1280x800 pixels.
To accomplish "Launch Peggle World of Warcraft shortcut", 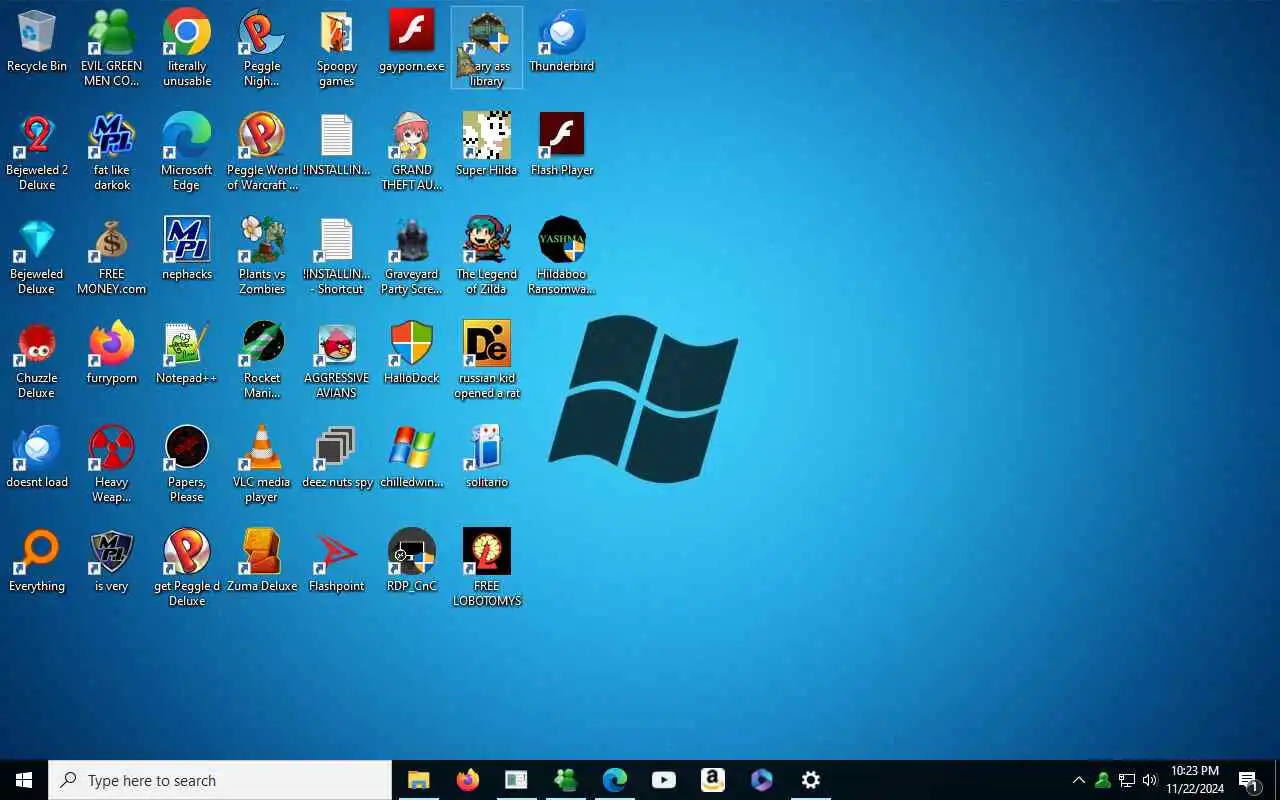I will [262, 152].
